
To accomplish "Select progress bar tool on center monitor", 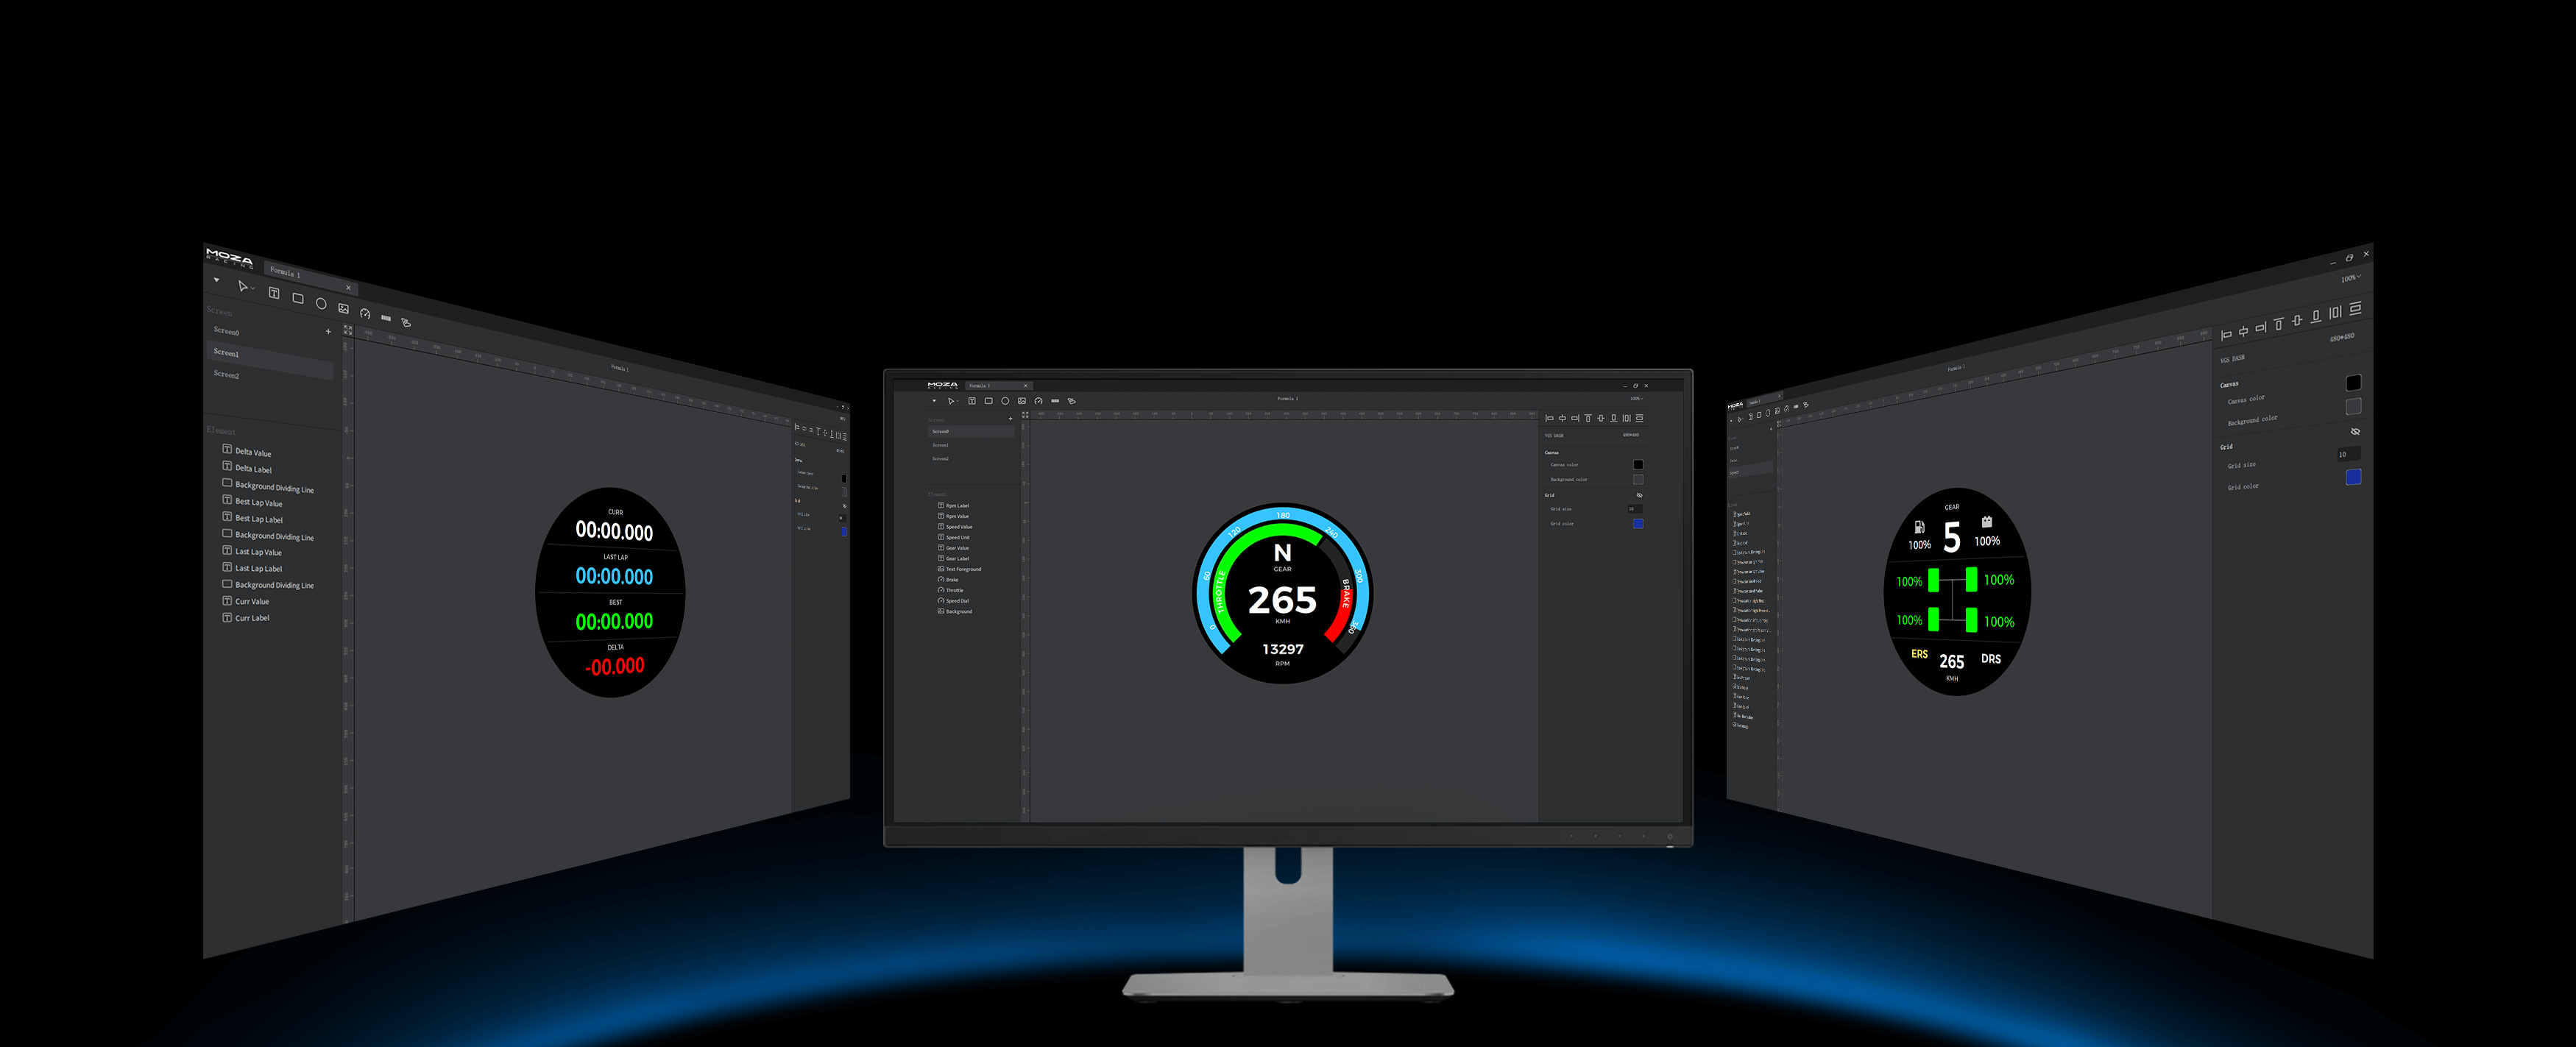I will (x=1055, y=401).
